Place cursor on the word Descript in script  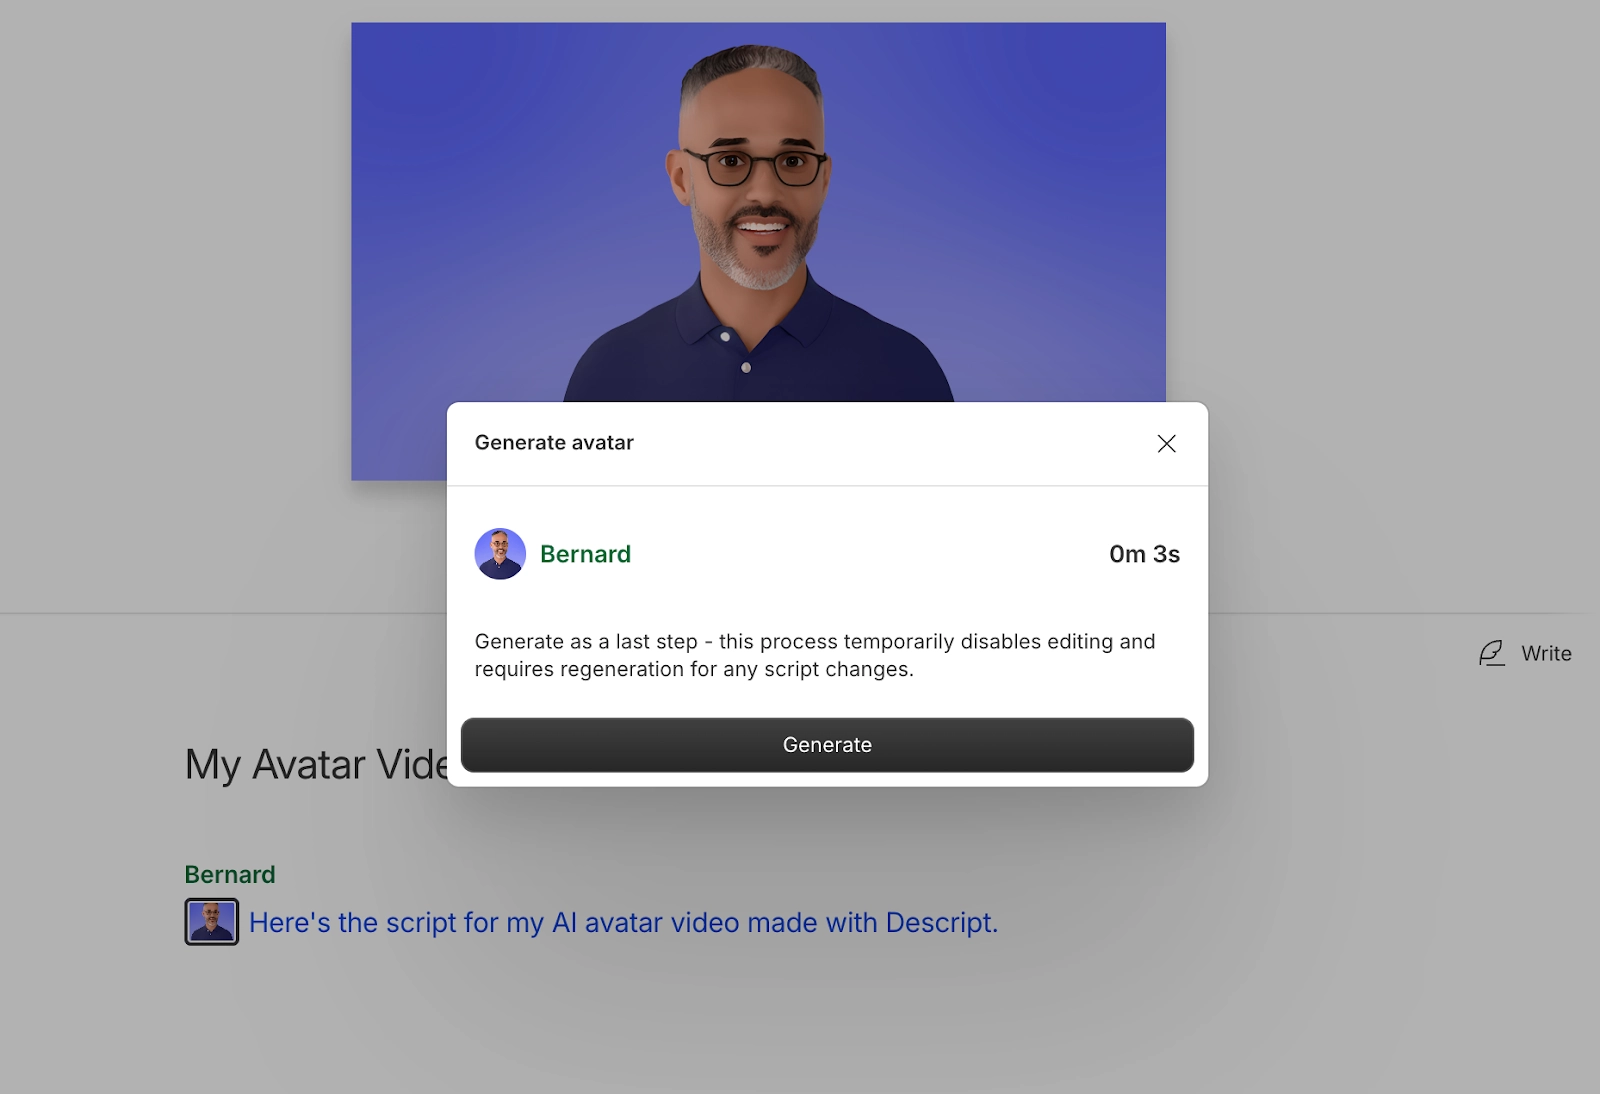941,922
